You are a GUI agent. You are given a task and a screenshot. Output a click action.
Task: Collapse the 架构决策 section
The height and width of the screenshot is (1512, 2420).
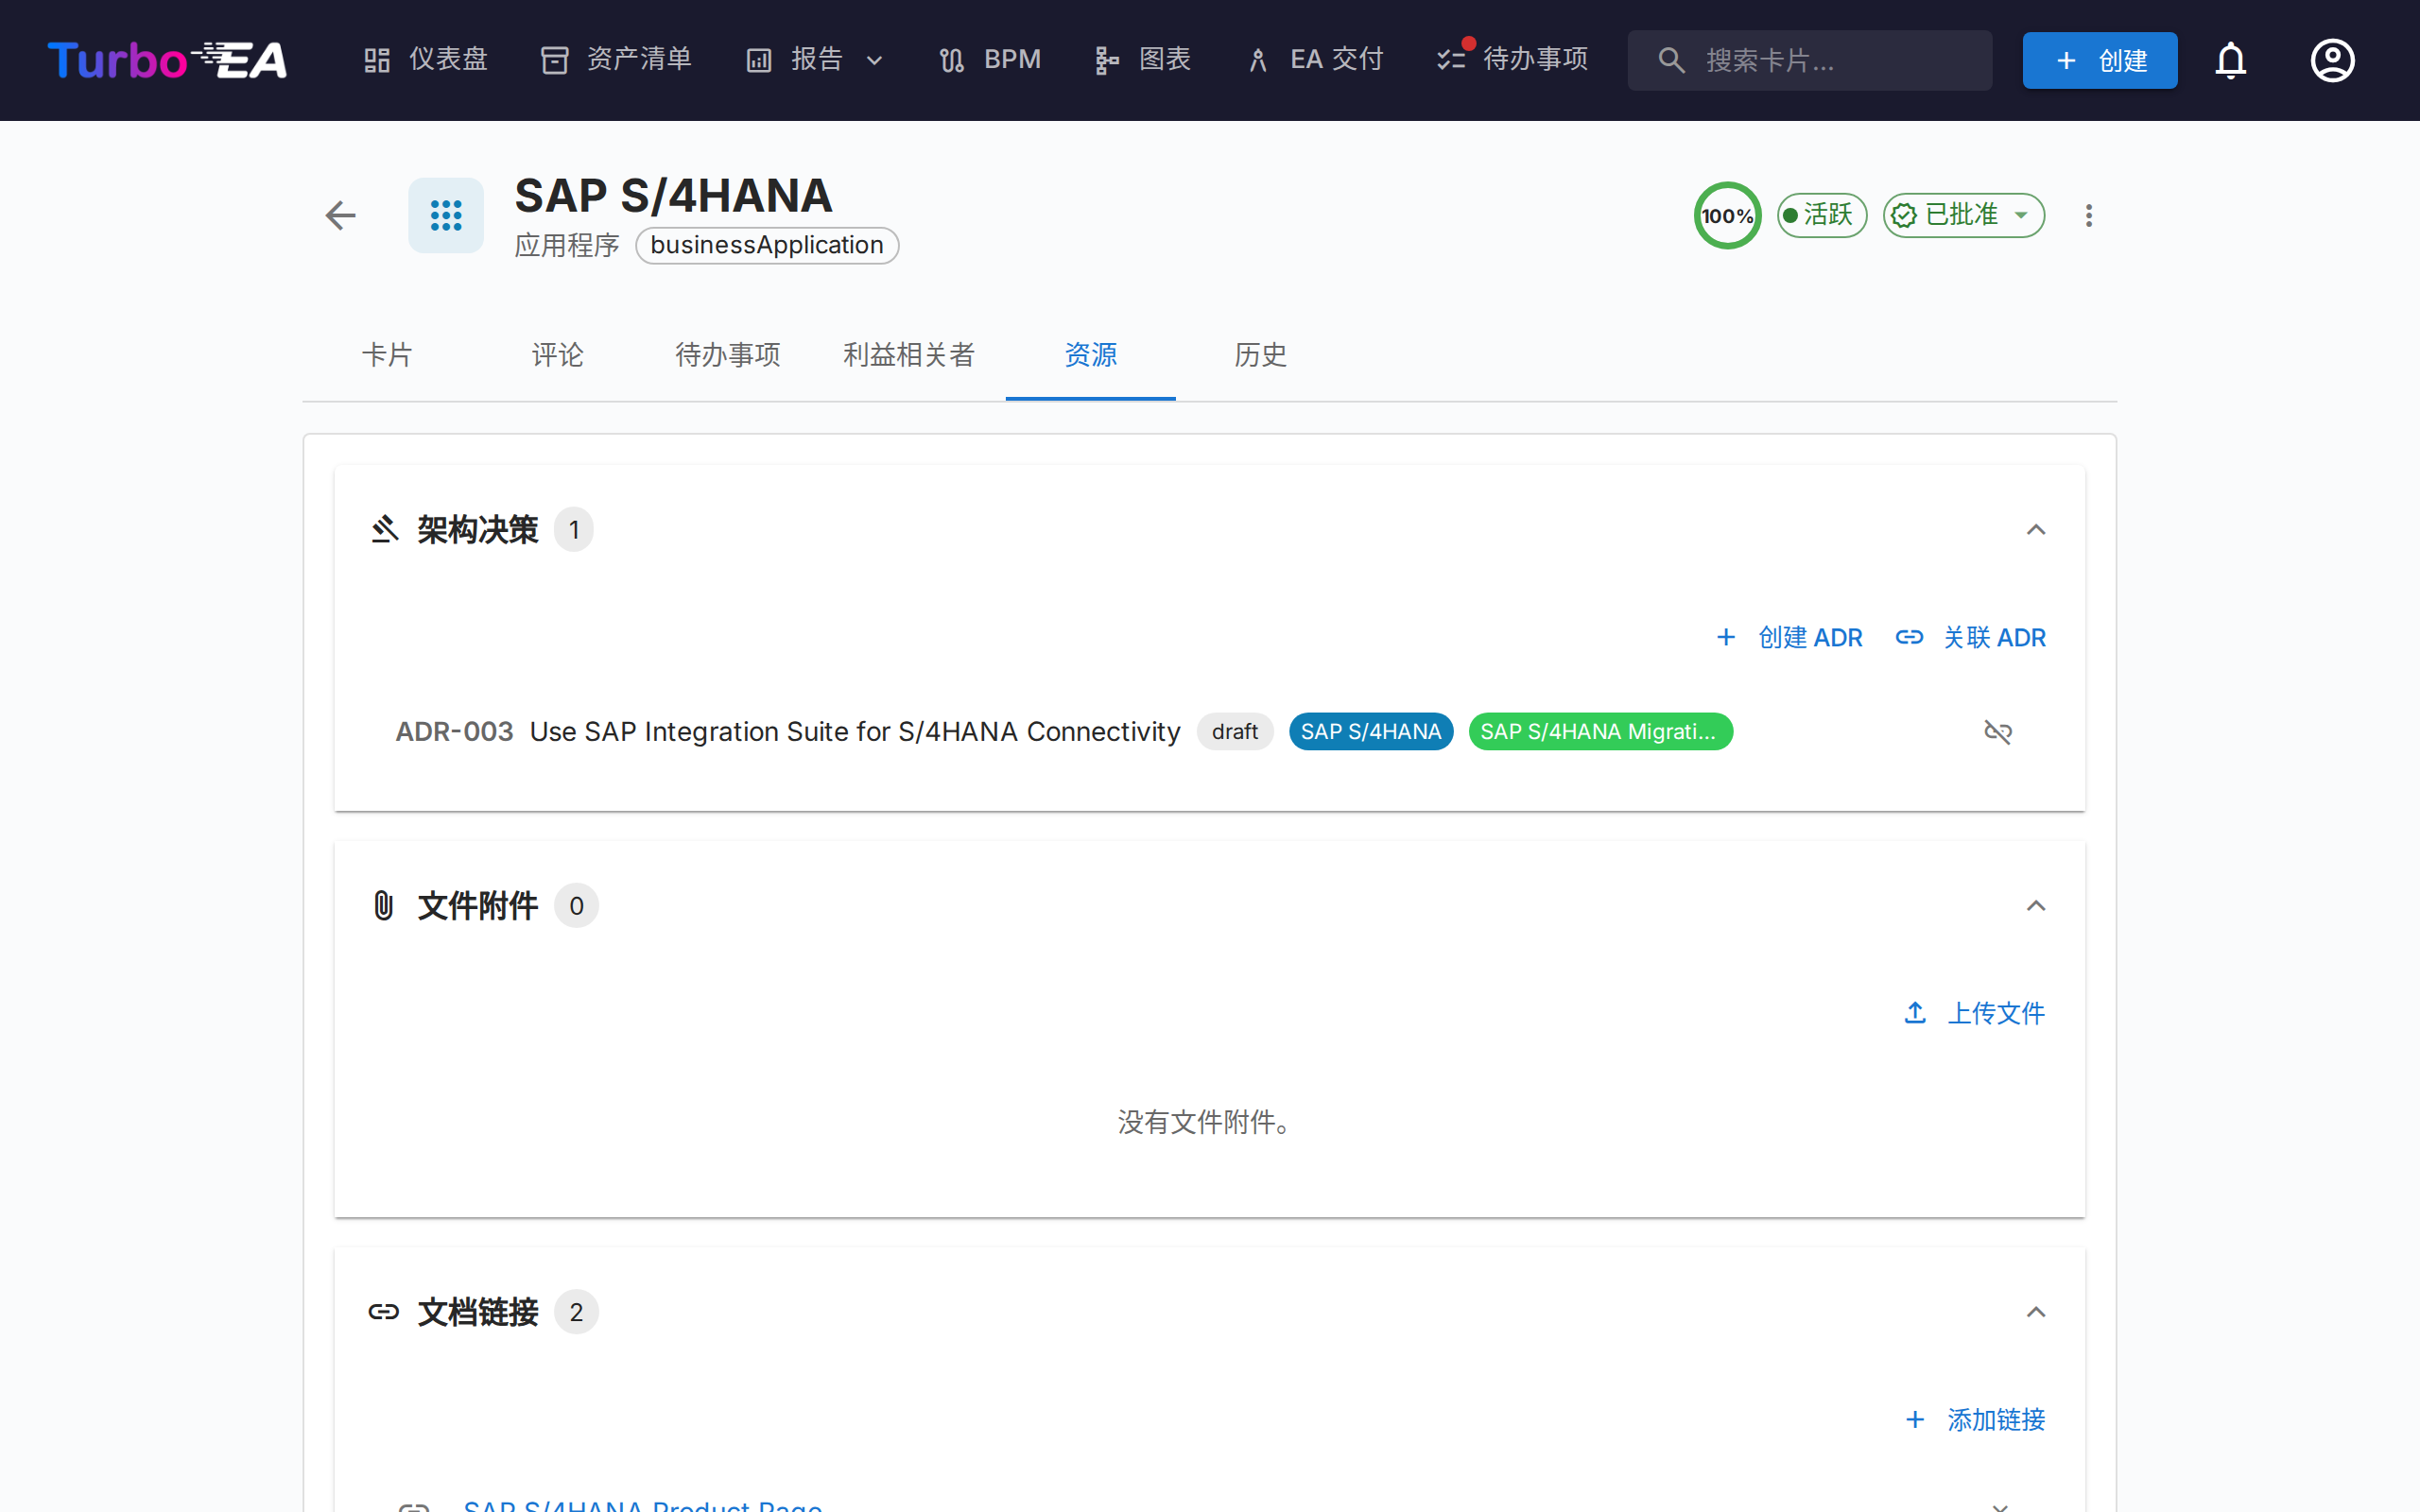click(2035, 529)
